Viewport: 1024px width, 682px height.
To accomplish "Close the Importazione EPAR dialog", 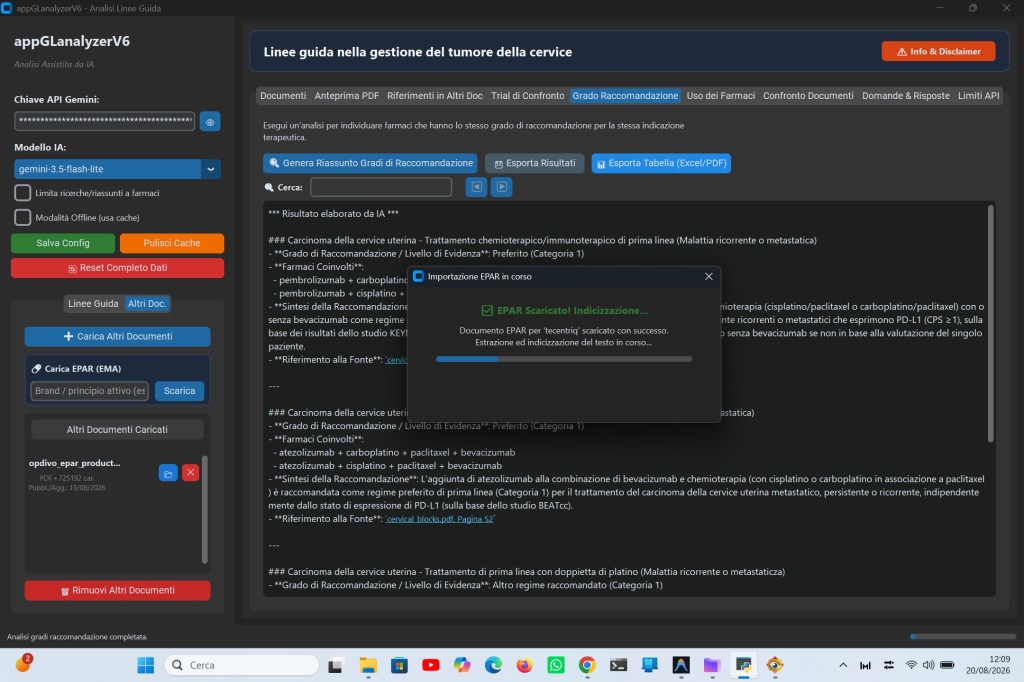I will click(x=709, y=276).
